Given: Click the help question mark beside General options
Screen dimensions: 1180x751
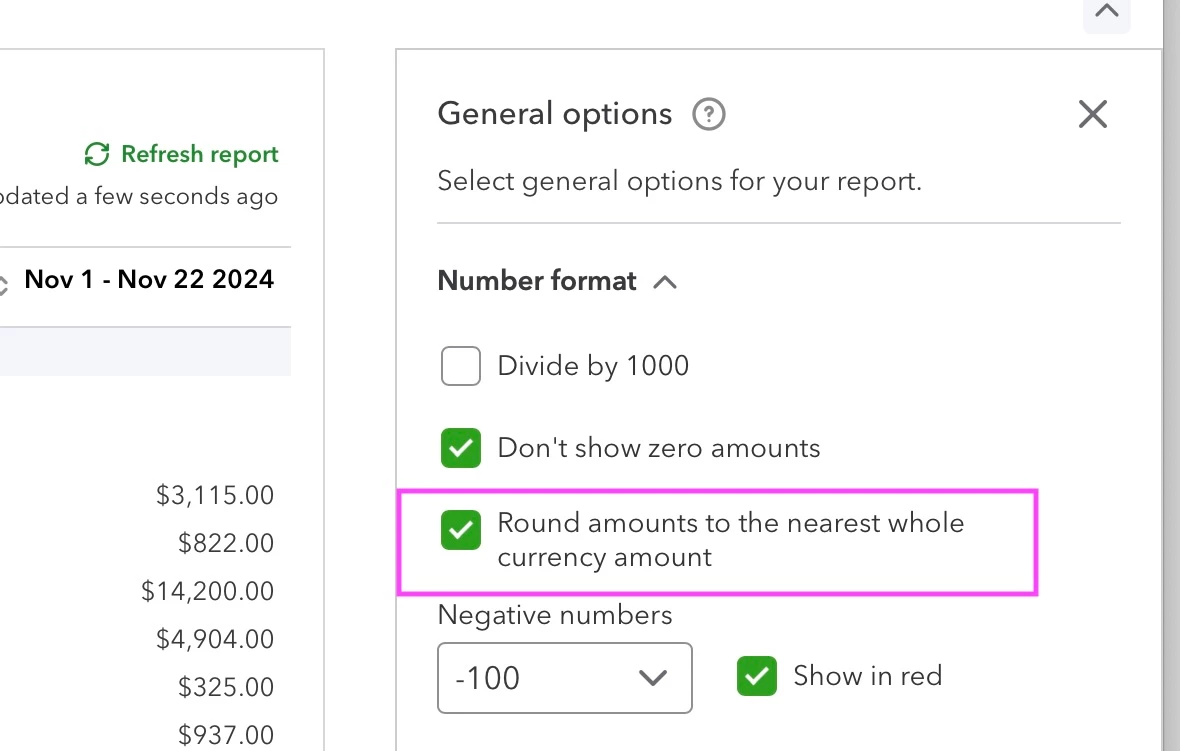Looking at the screenshot, I should click(708, 114).
